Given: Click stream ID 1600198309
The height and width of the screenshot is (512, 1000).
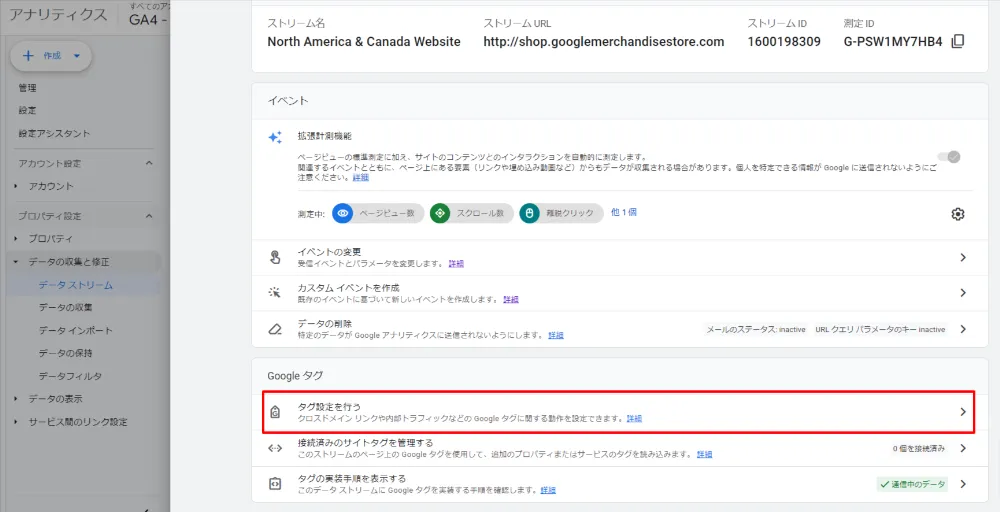Looking at the screenshot, I should [x=784, y=41].
